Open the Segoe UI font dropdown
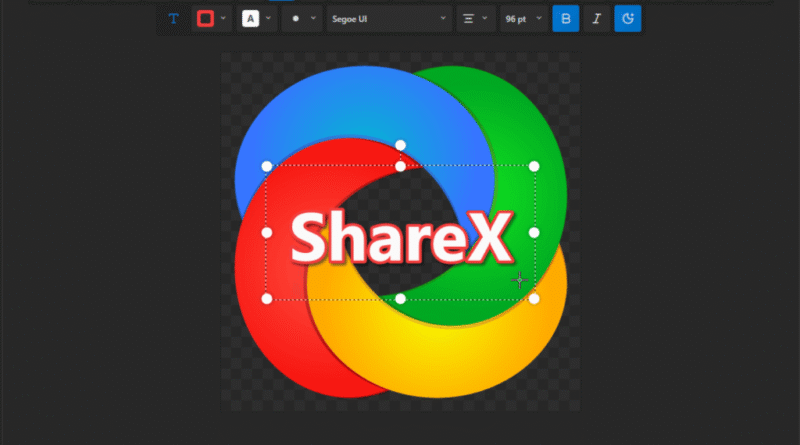The height and width of the screenshot is (445, 800). 389,19
